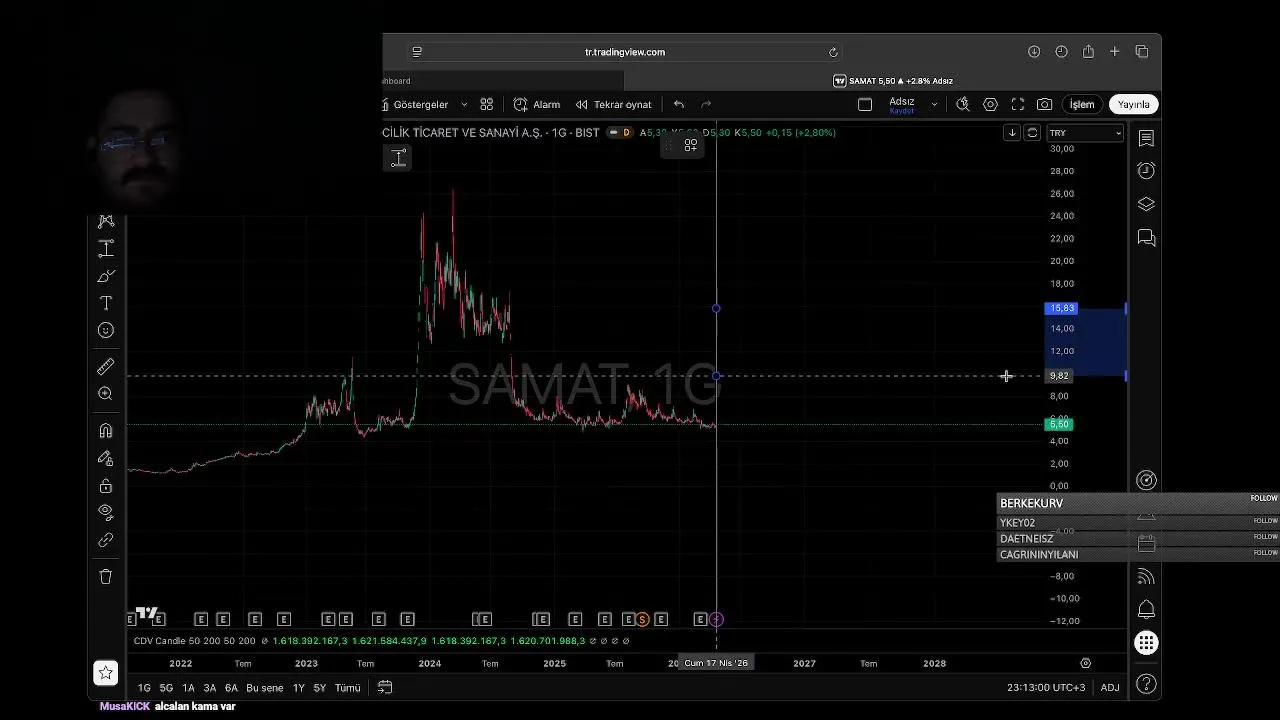Open the alerts clock icon in right sidebar
Viewport: 1280px width, 720px height.
pyautogui.click(x=1146, y=171)
